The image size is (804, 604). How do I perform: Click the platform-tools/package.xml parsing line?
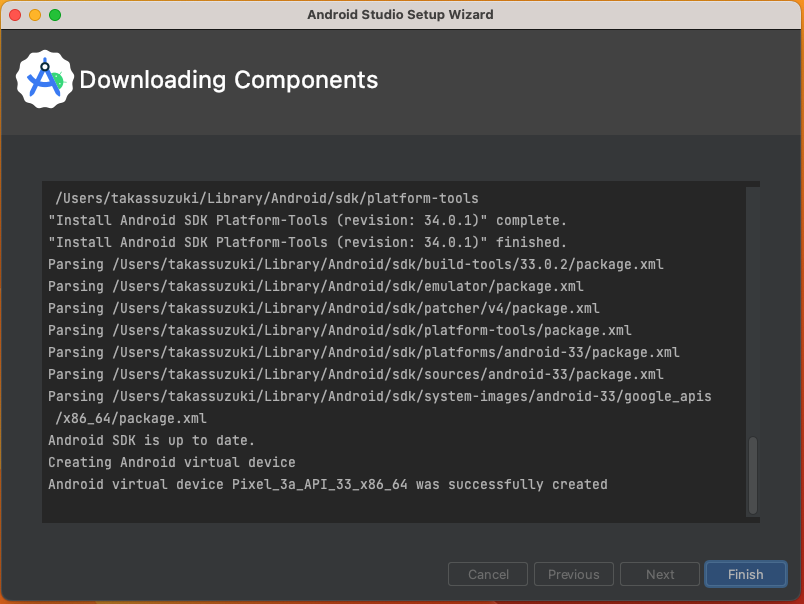point(339,331)
